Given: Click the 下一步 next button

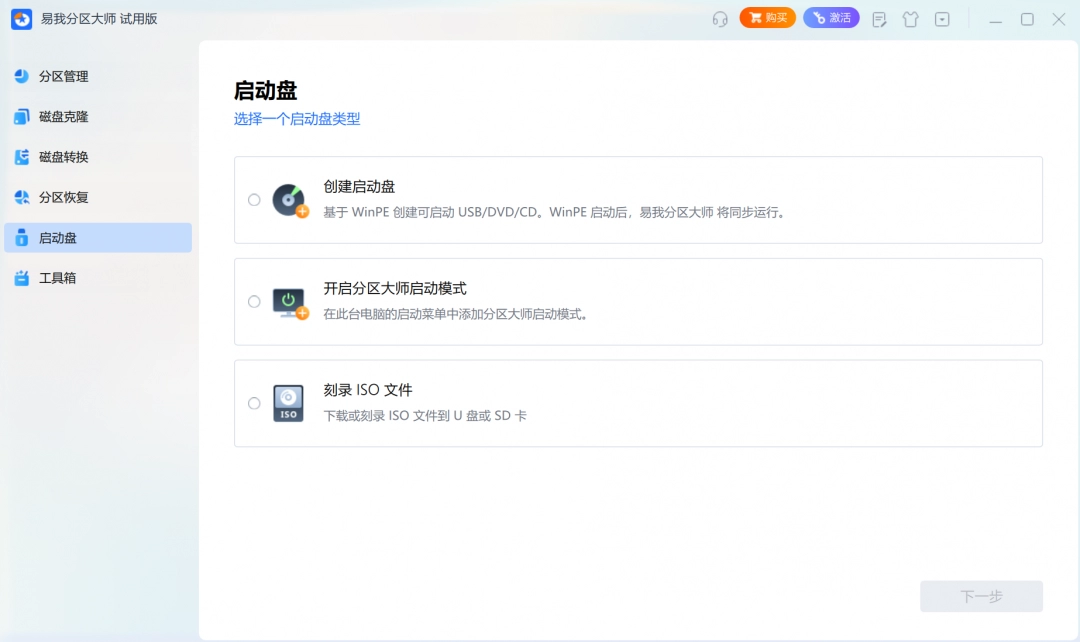Looking at the screenshot, I should coord(982,596).
